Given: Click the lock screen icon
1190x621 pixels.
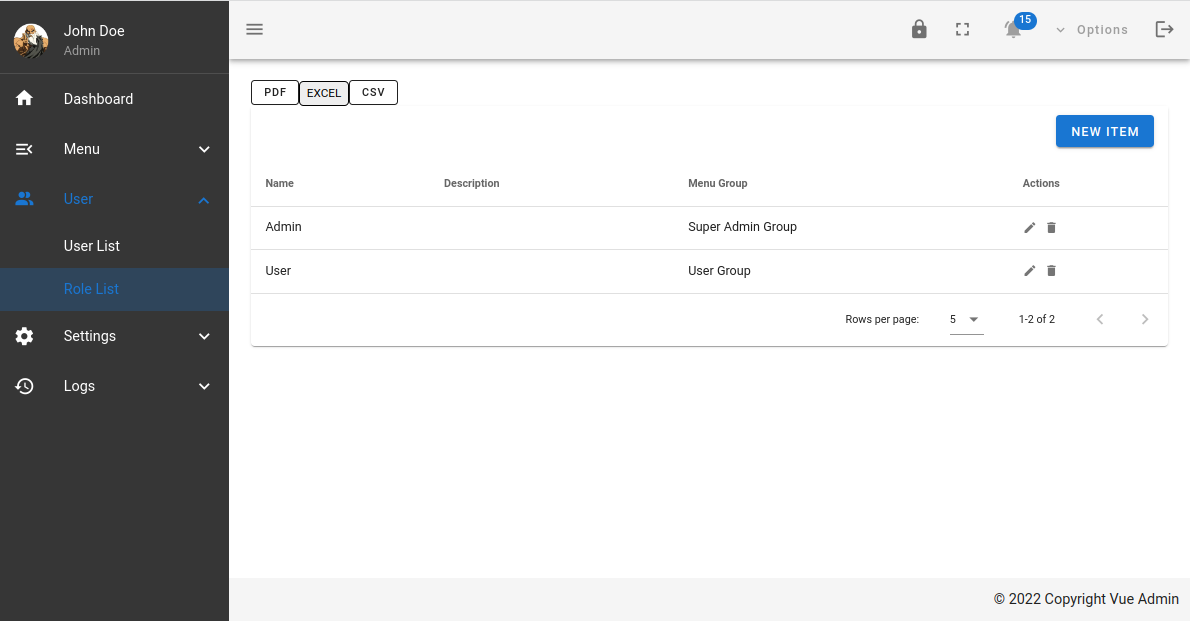Looking at the screenshot, I should 919,30.
